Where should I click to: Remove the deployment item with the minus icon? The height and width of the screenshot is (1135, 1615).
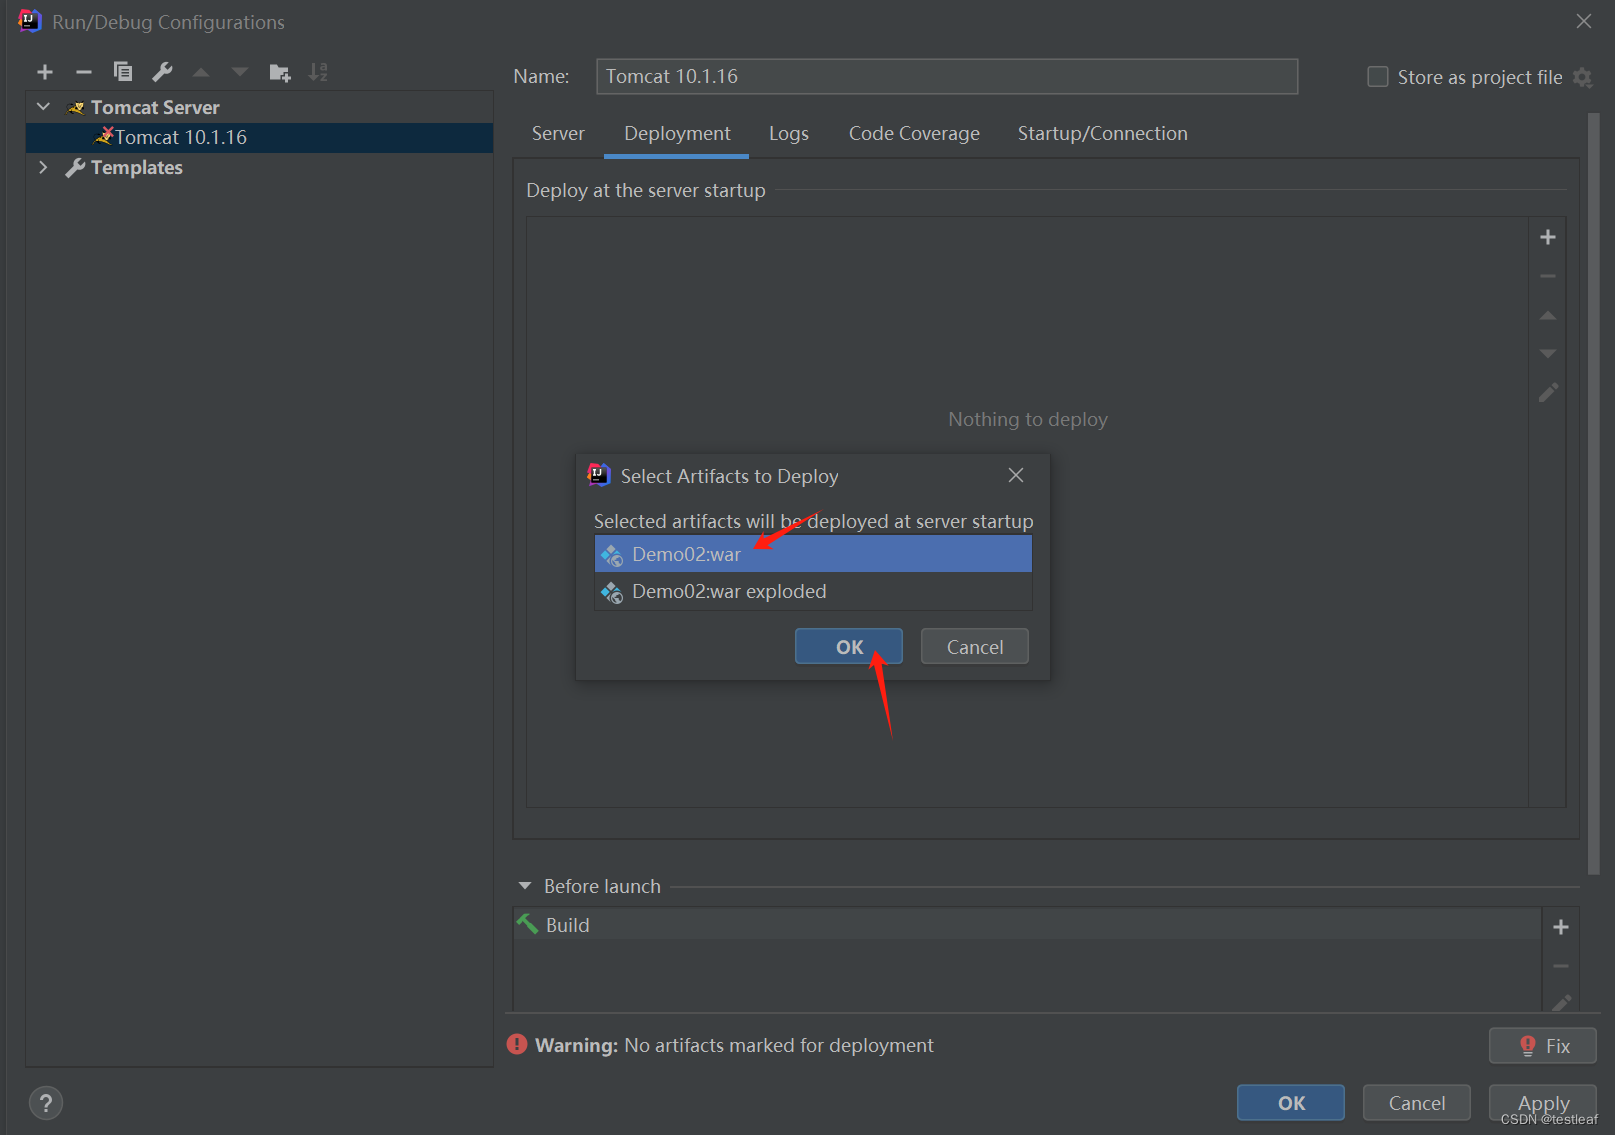pyautogui.click(x=1548, y=276)
